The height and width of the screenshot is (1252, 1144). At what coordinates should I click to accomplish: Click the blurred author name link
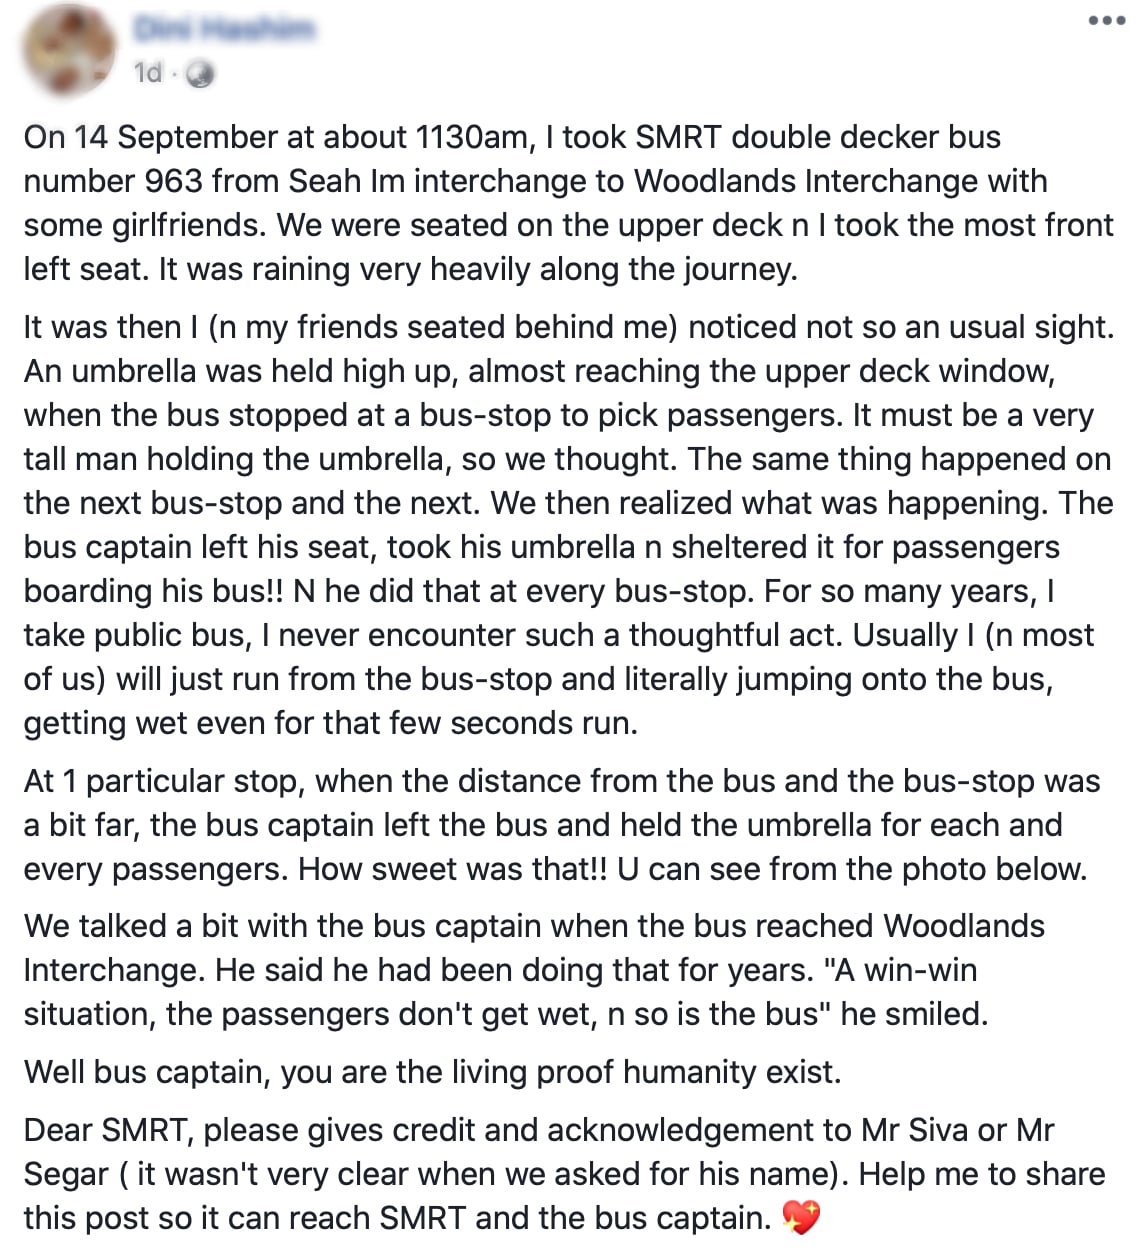(224, 30)
